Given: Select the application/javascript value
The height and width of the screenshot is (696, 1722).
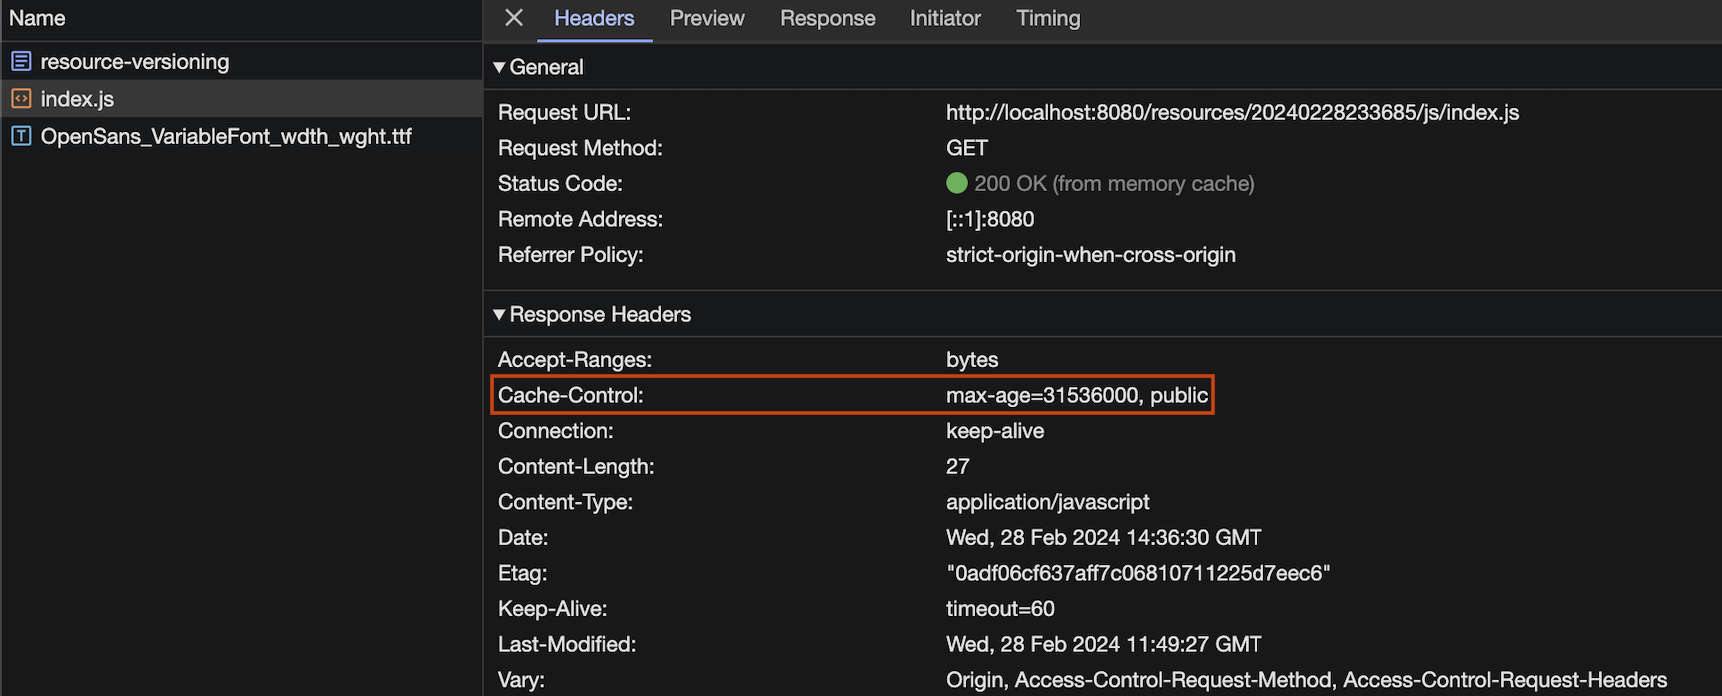Looking at the screenshot, I should (1048, 502).
